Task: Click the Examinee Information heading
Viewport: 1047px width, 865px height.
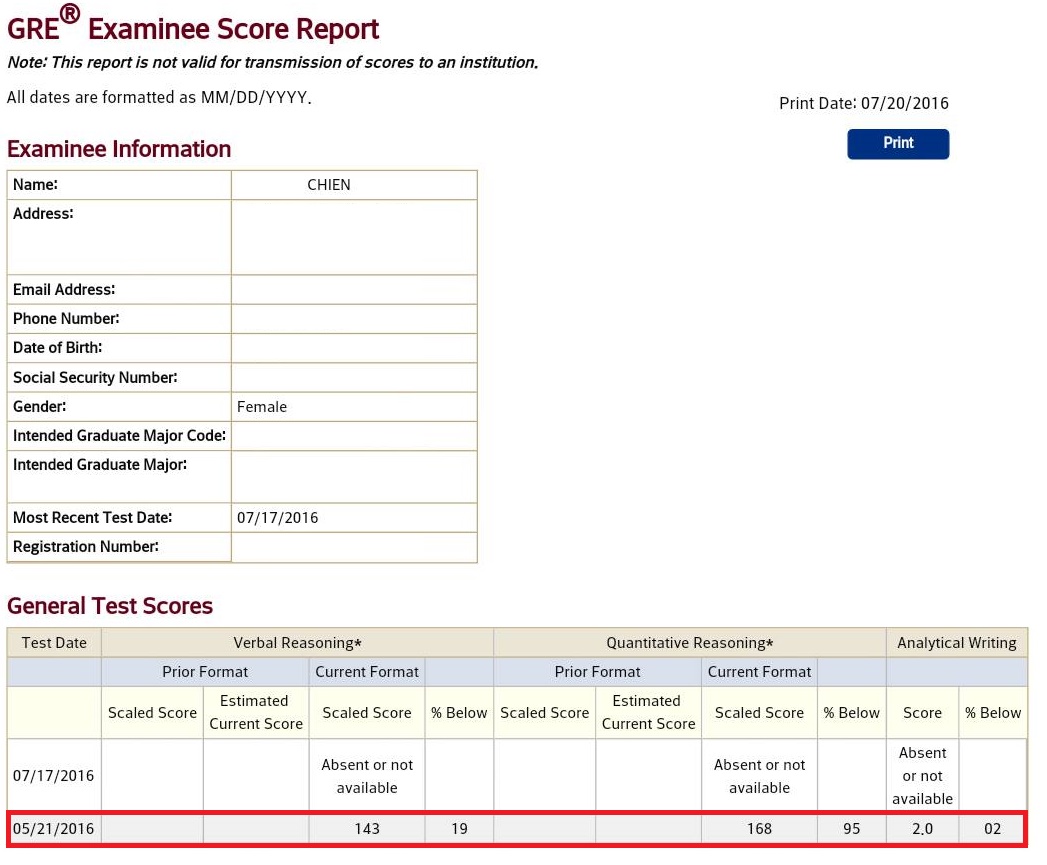Action: [119, 149]
